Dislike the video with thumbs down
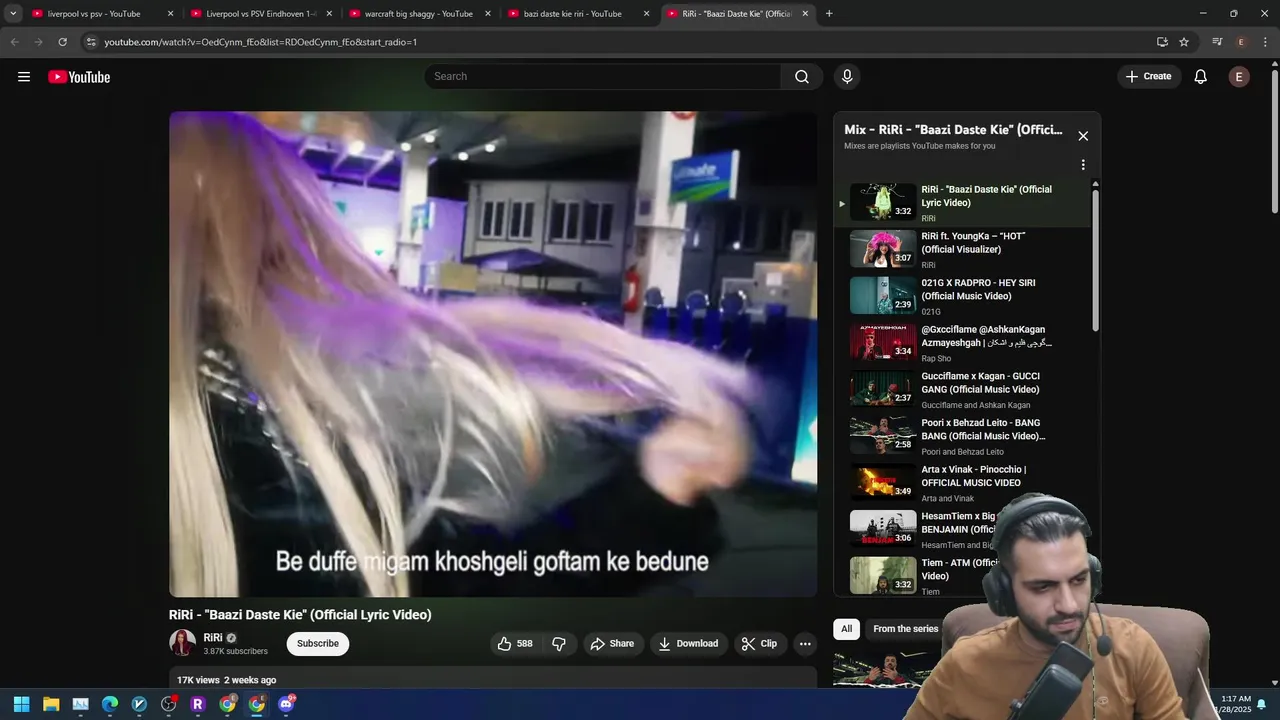1280x720 pixels. point(559,644)
